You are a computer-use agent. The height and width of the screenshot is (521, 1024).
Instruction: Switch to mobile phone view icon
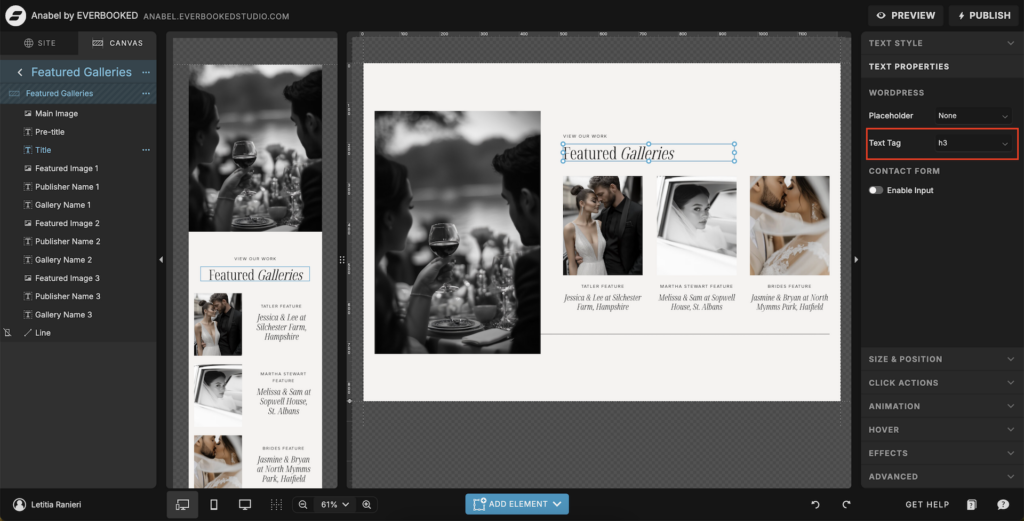[214, 505]
